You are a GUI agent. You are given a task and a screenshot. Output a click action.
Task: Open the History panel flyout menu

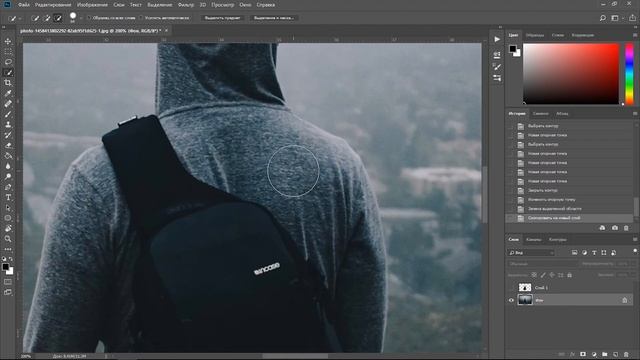click(635, 113)
